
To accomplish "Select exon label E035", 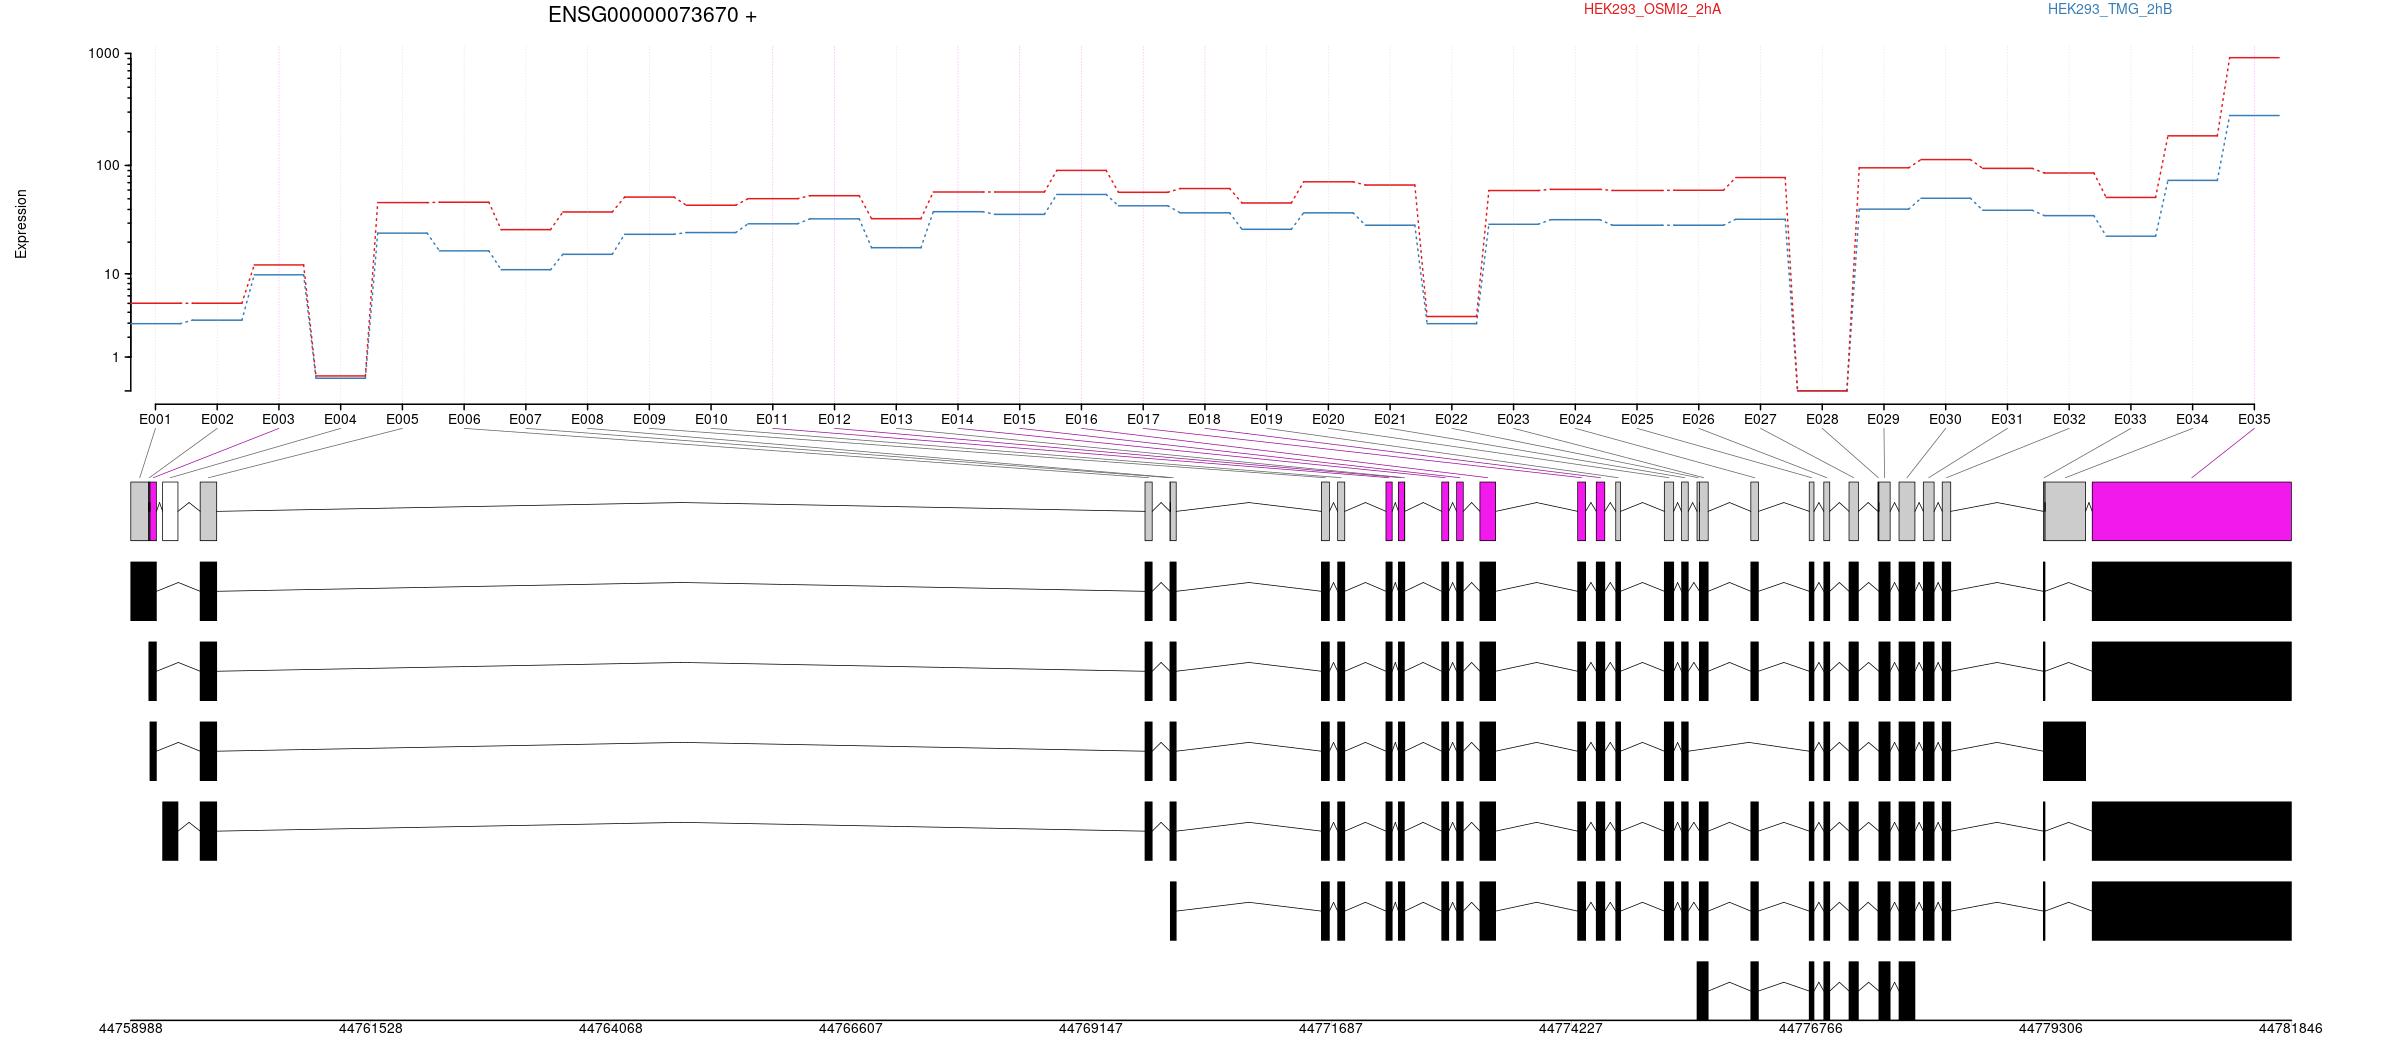I will (x=2254, y=419).
